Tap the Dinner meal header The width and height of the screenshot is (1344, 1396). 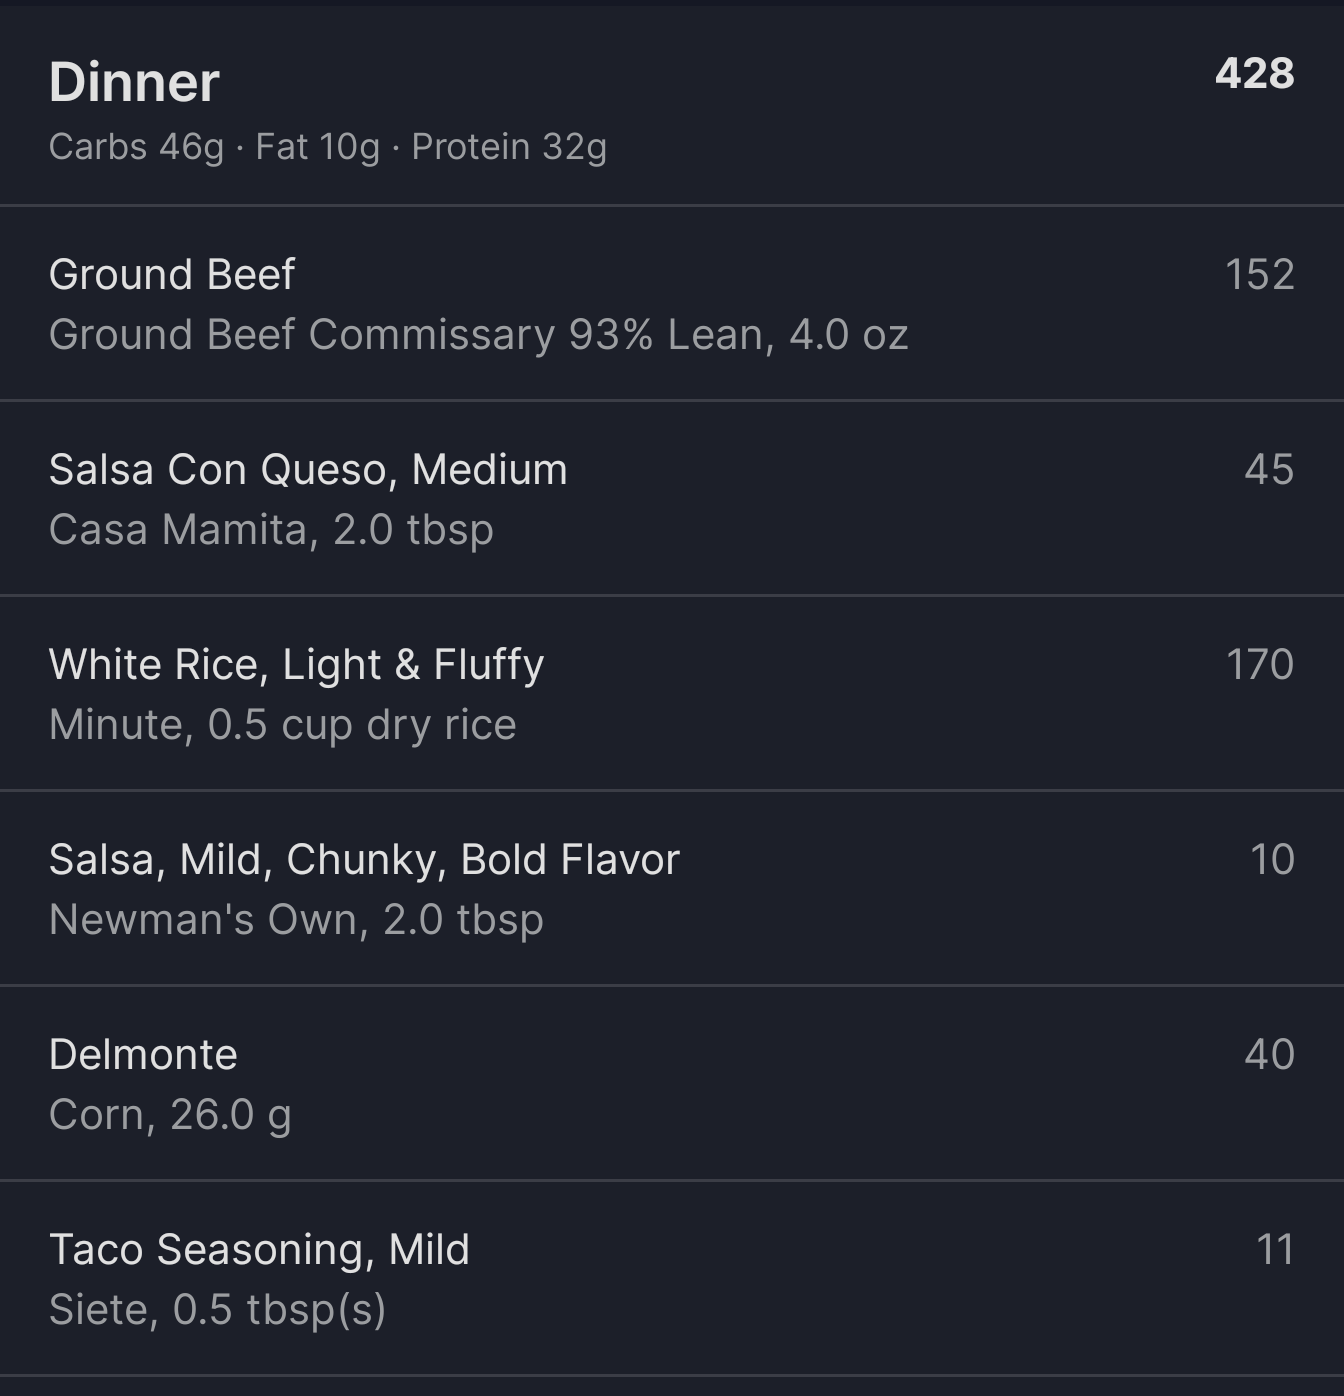(x=134, y=82)
